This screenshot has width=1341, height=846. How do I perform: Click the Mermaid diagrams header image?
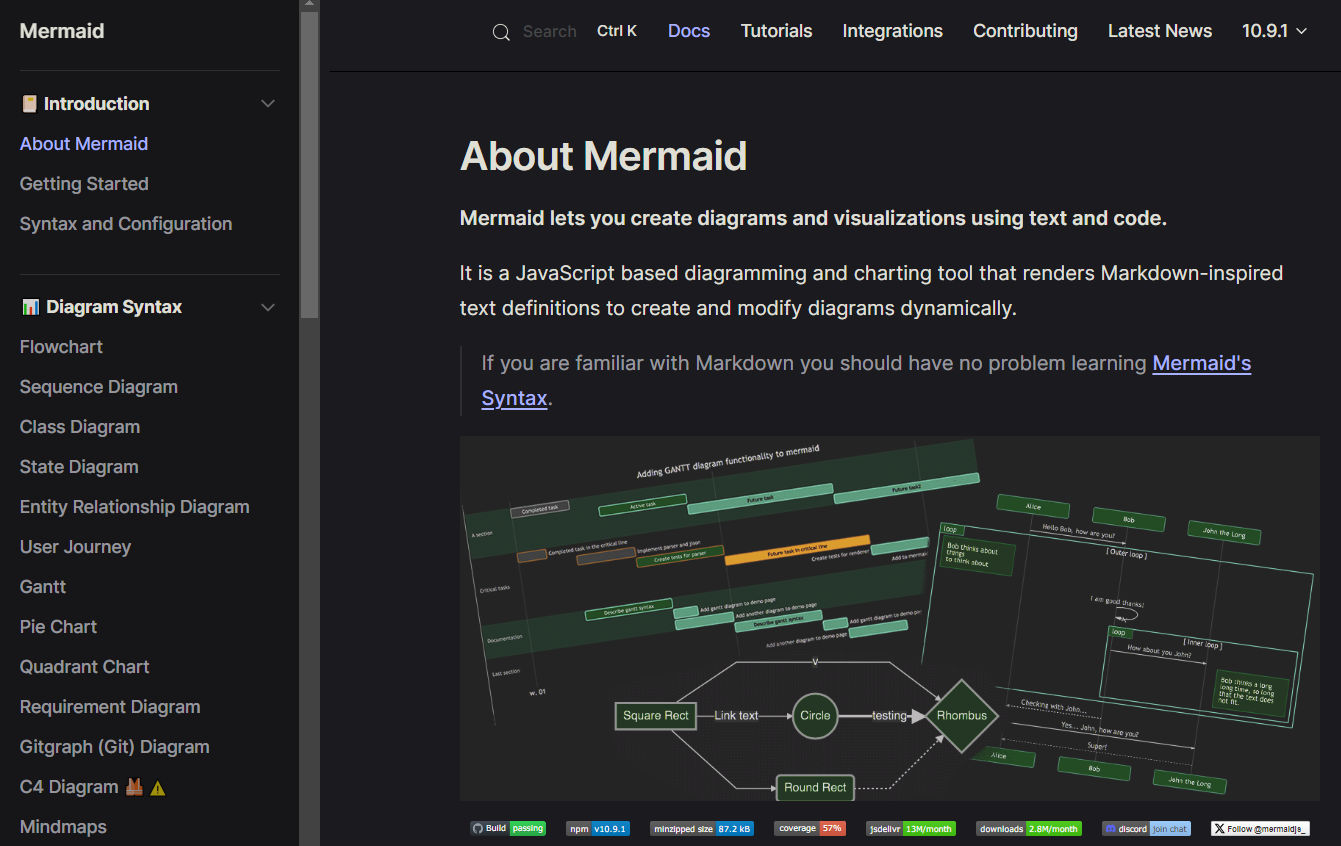click(890, 618)
